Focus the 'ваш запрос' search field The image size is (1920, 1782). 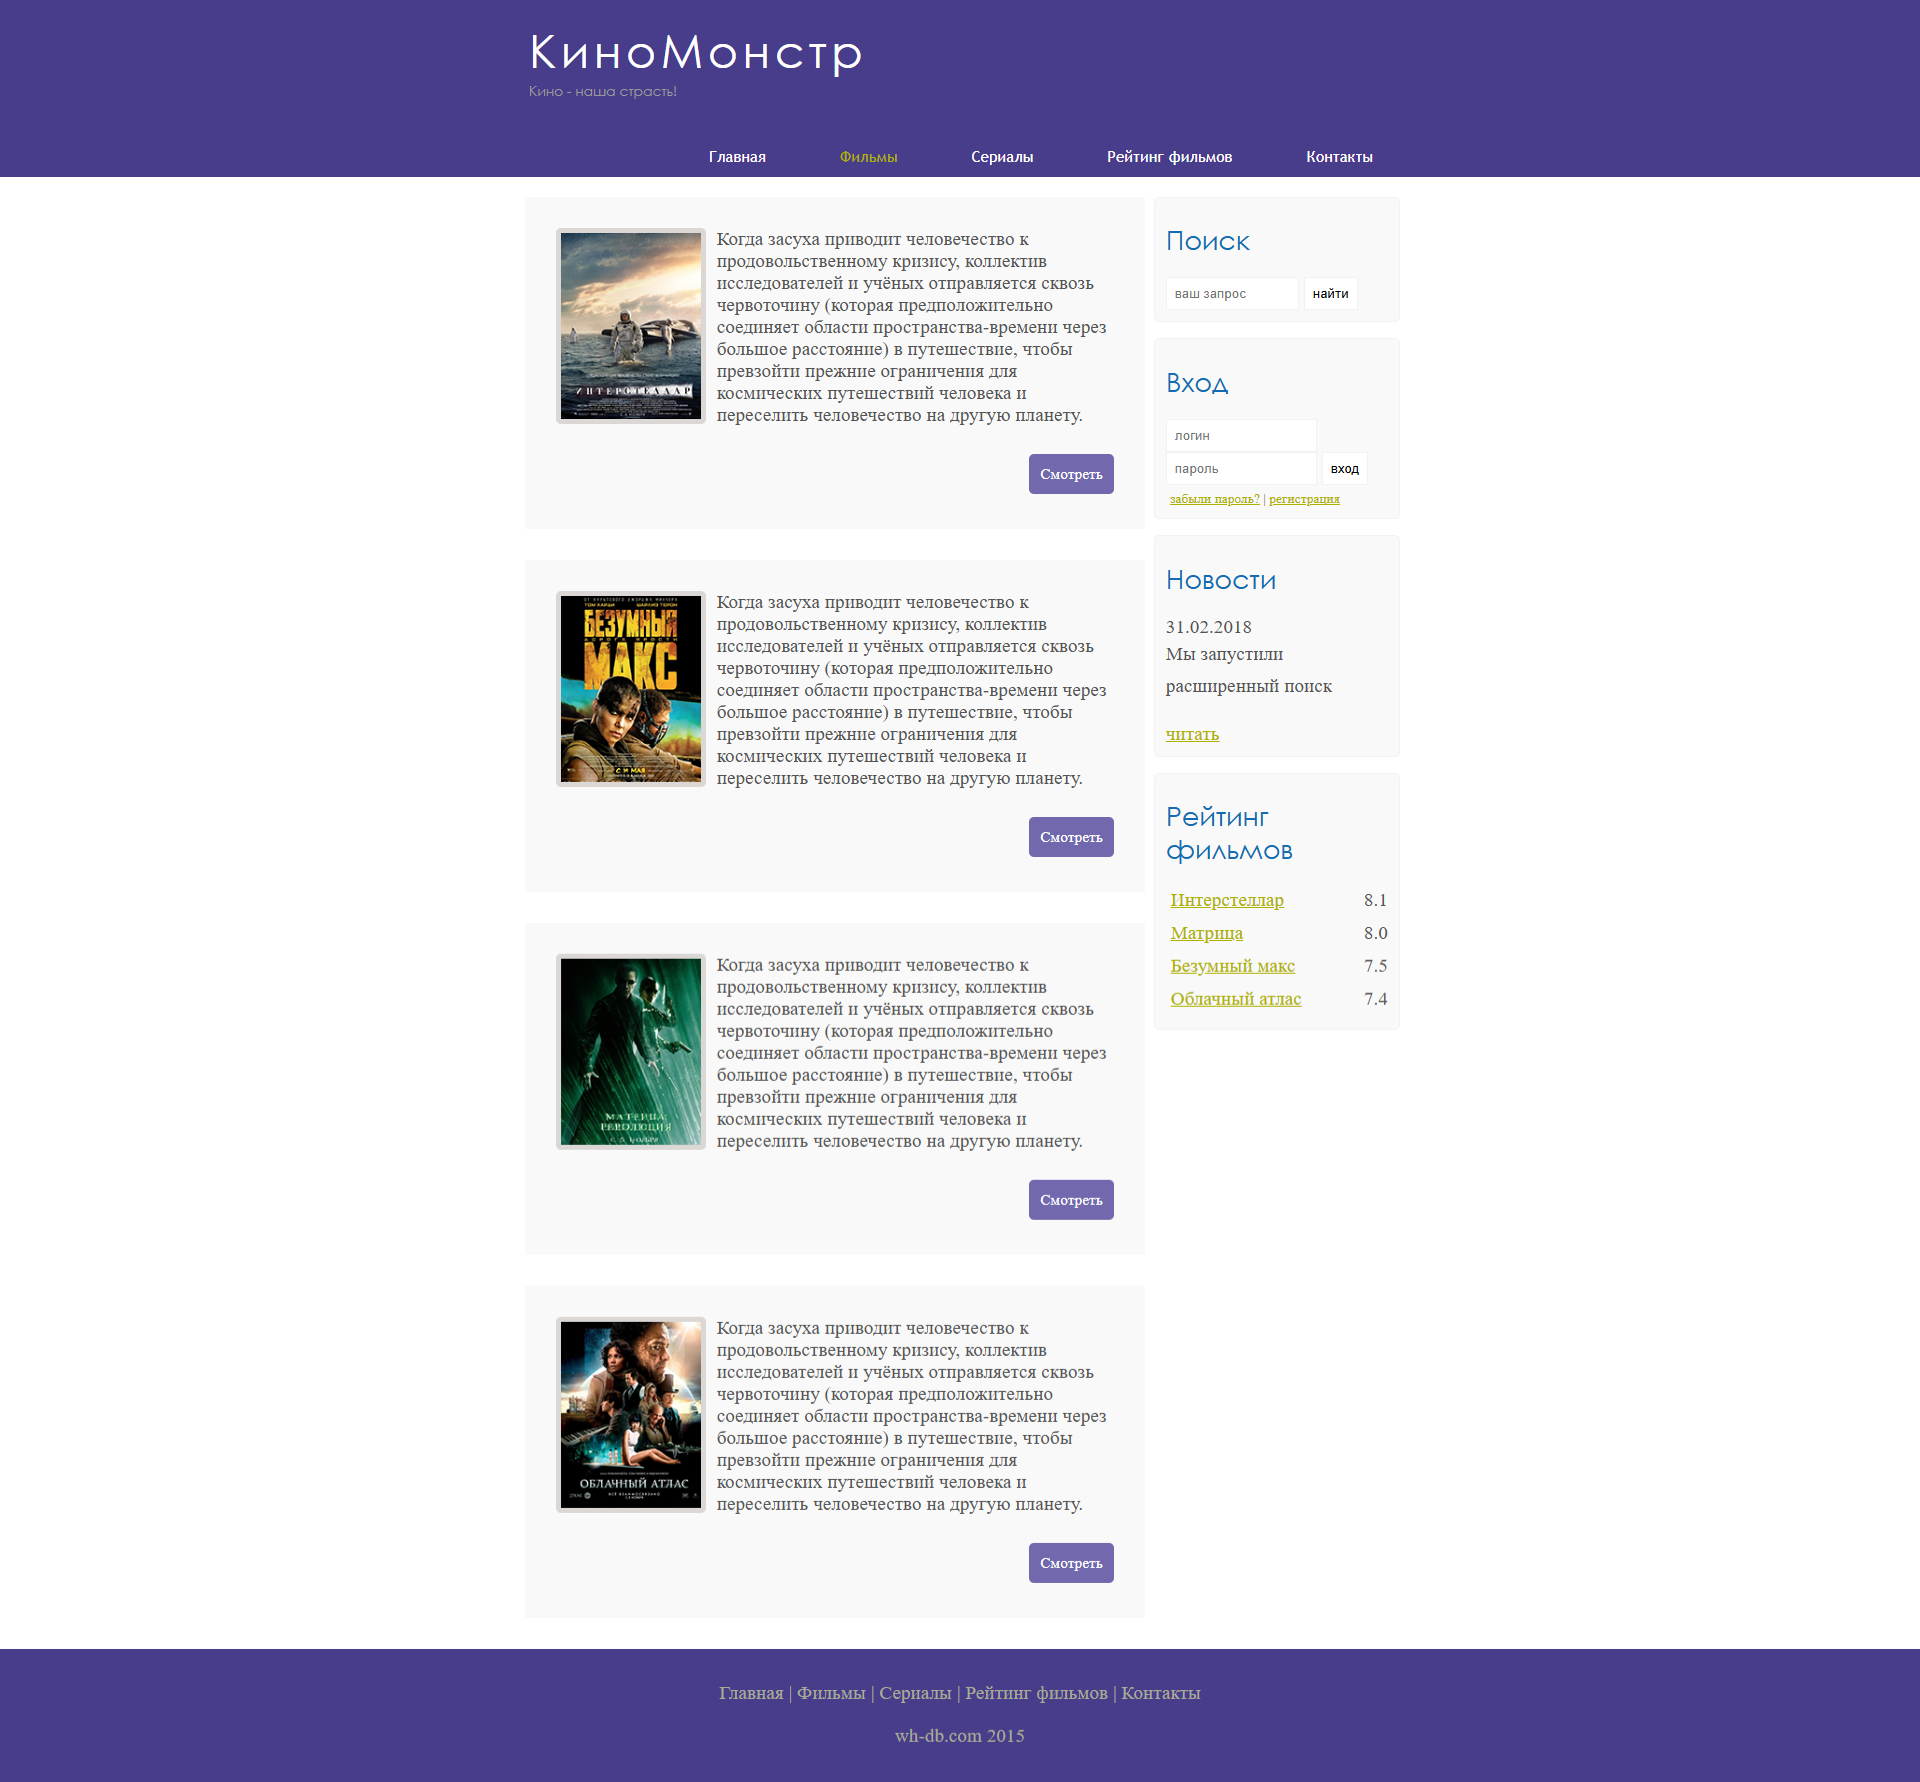tap(1232, 294)
